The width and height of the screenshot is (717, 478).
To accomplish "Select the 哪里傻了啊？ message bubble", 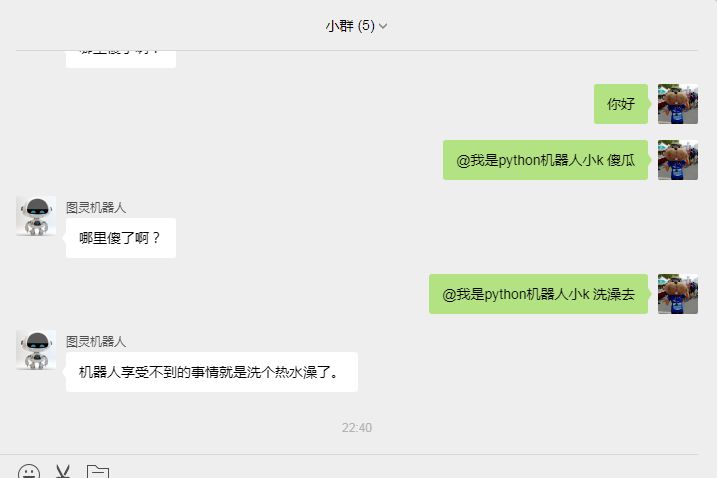I will pyautogui.click(x=121, y=238).
